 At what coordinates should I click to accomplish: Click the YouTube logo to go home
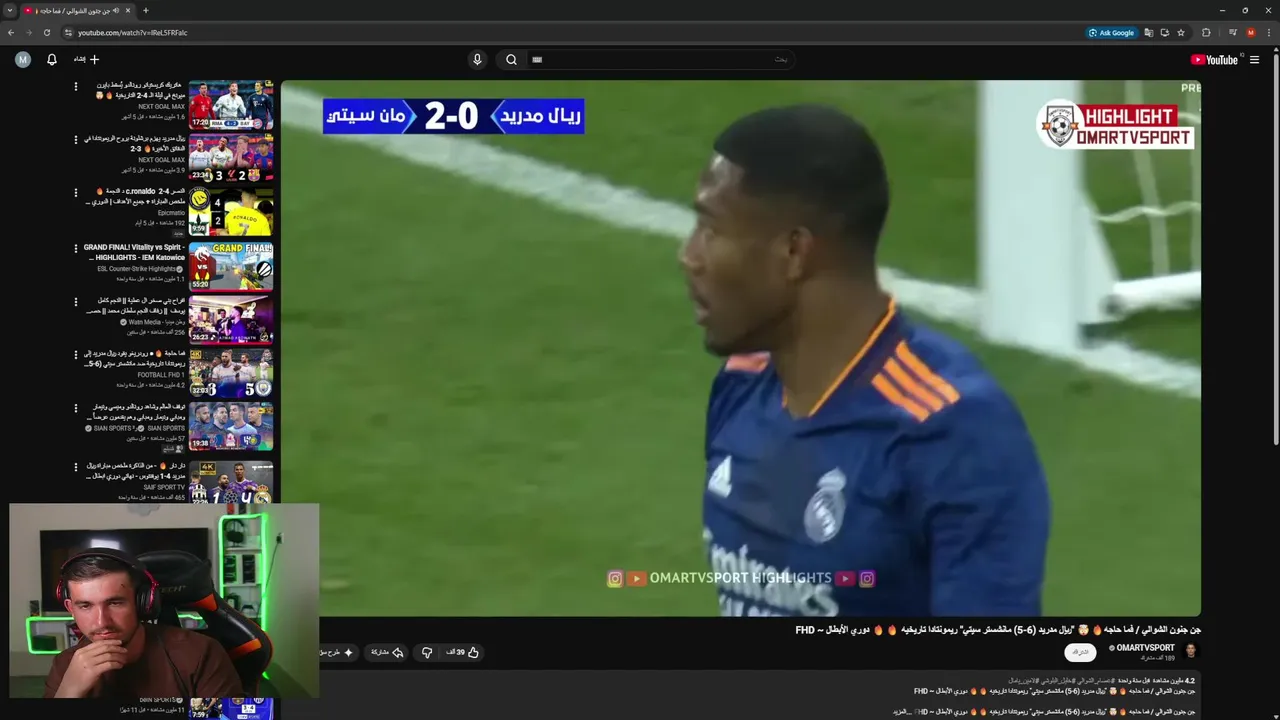(1214, 60)
